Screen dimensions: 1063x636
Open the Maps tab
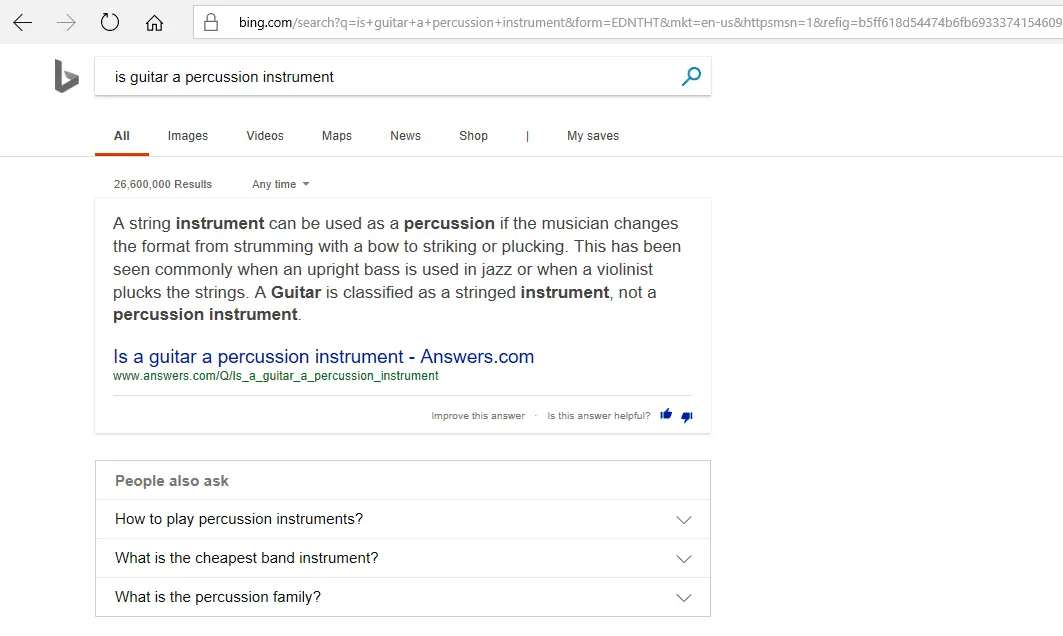(x=337, y=136)
